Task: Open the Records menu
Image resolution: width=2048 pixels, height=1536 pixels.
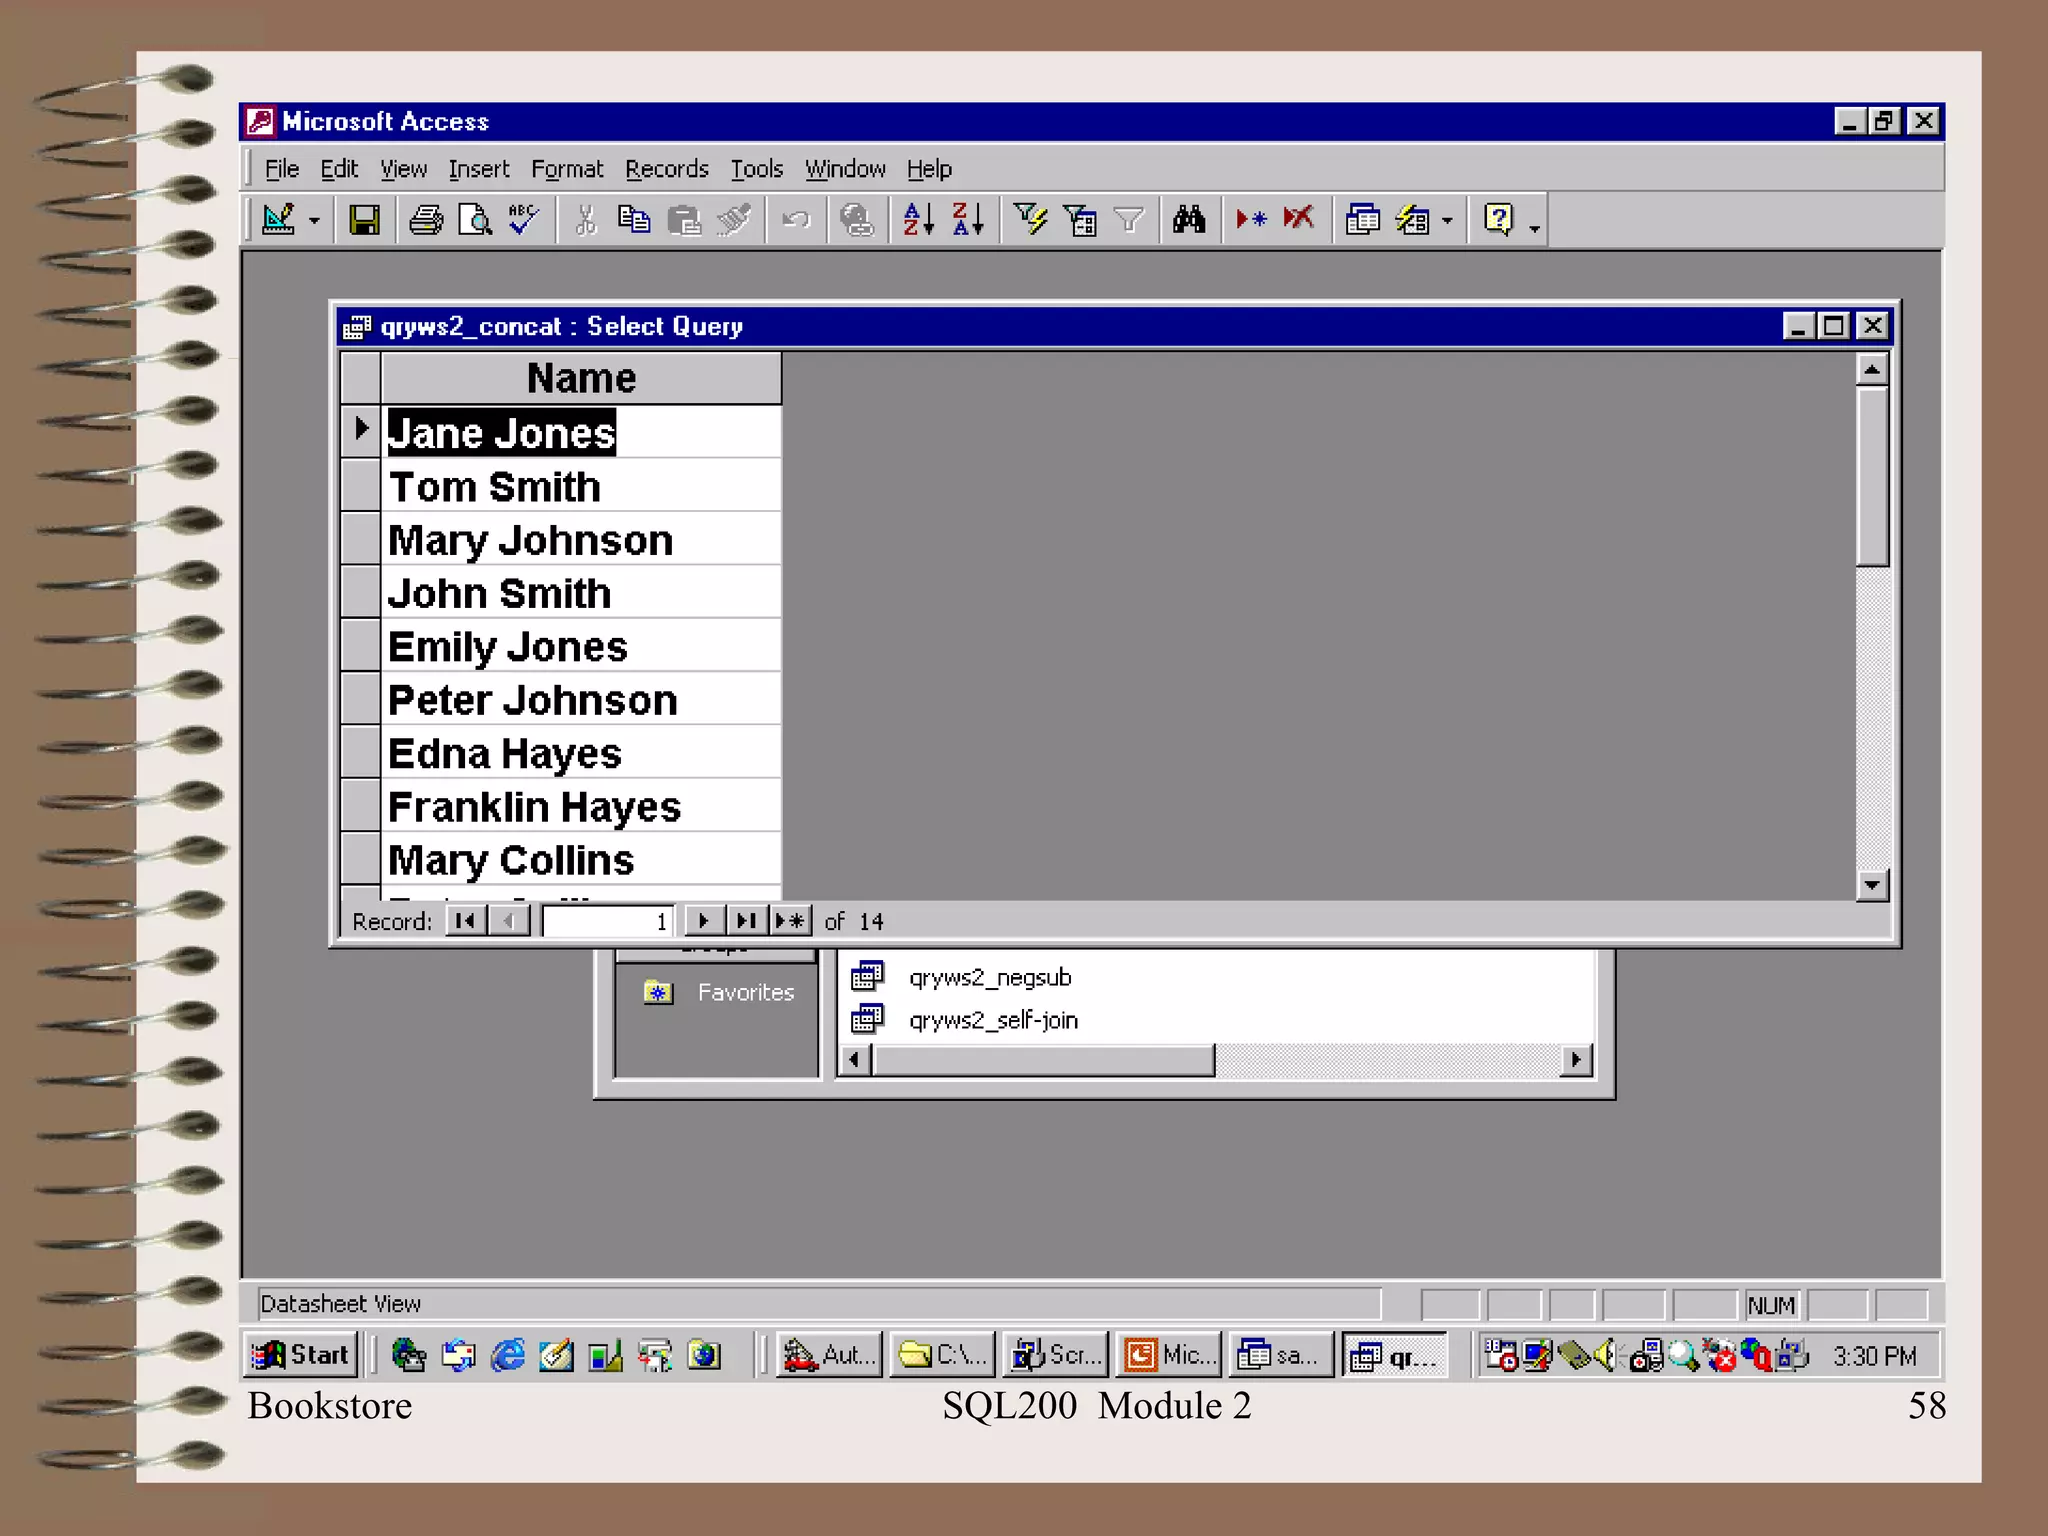Action: click(x=666, y=169)
